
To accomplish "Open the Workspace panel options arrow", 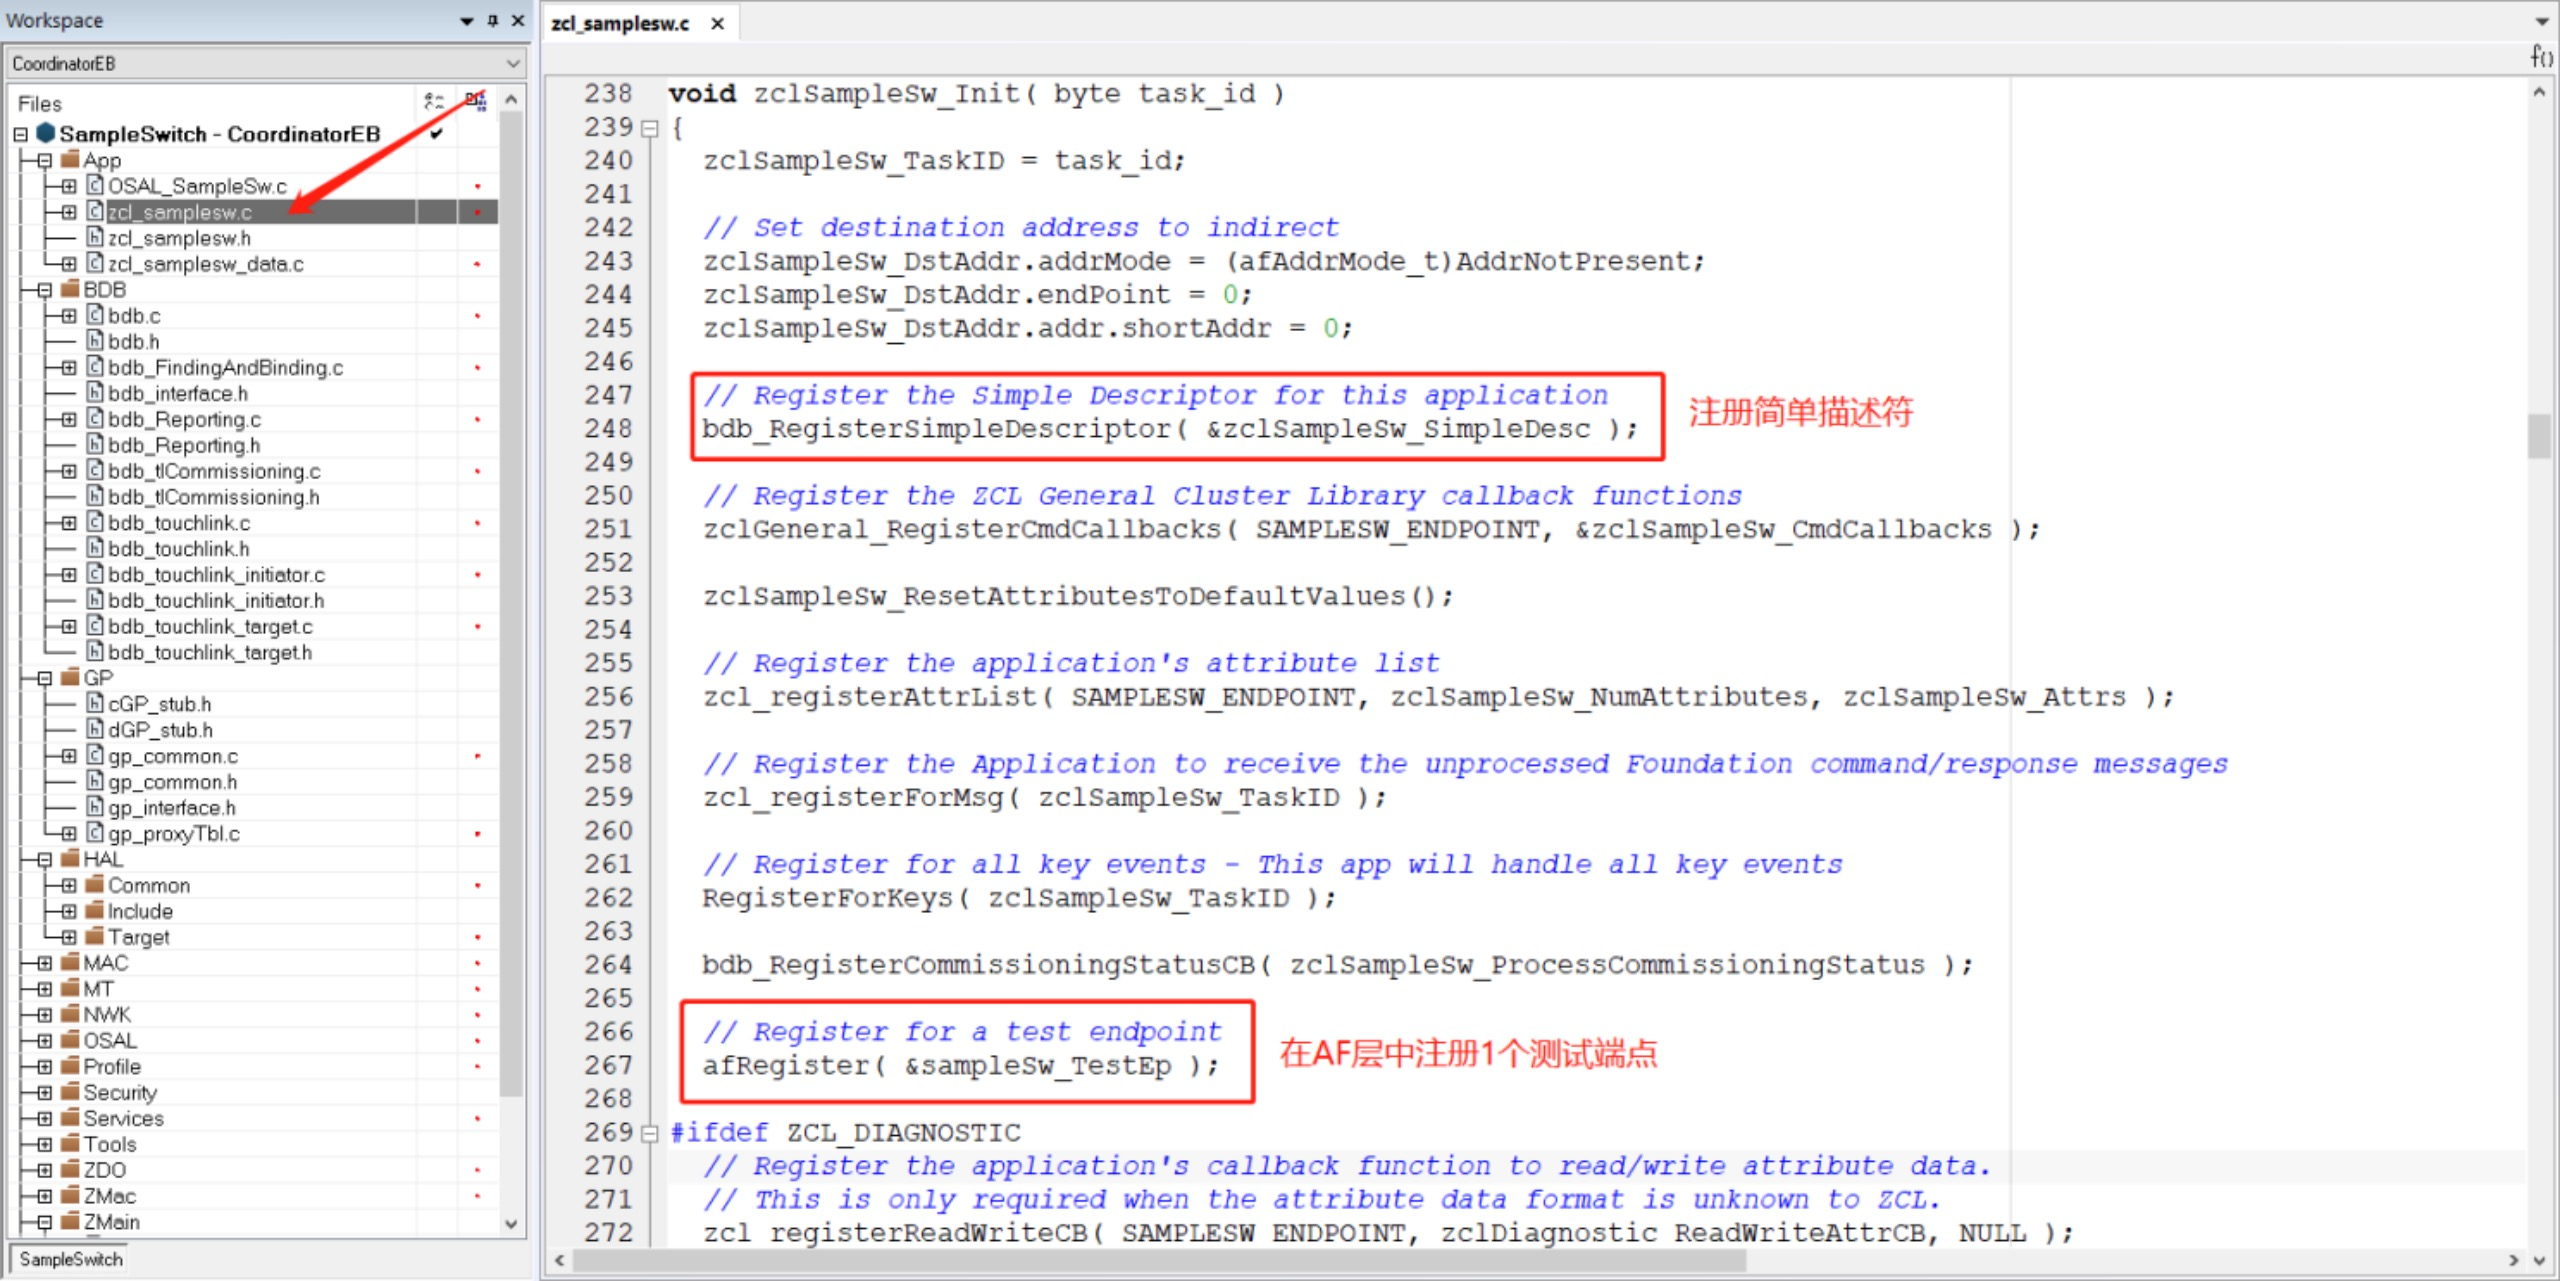I will [x=466, y=20].
